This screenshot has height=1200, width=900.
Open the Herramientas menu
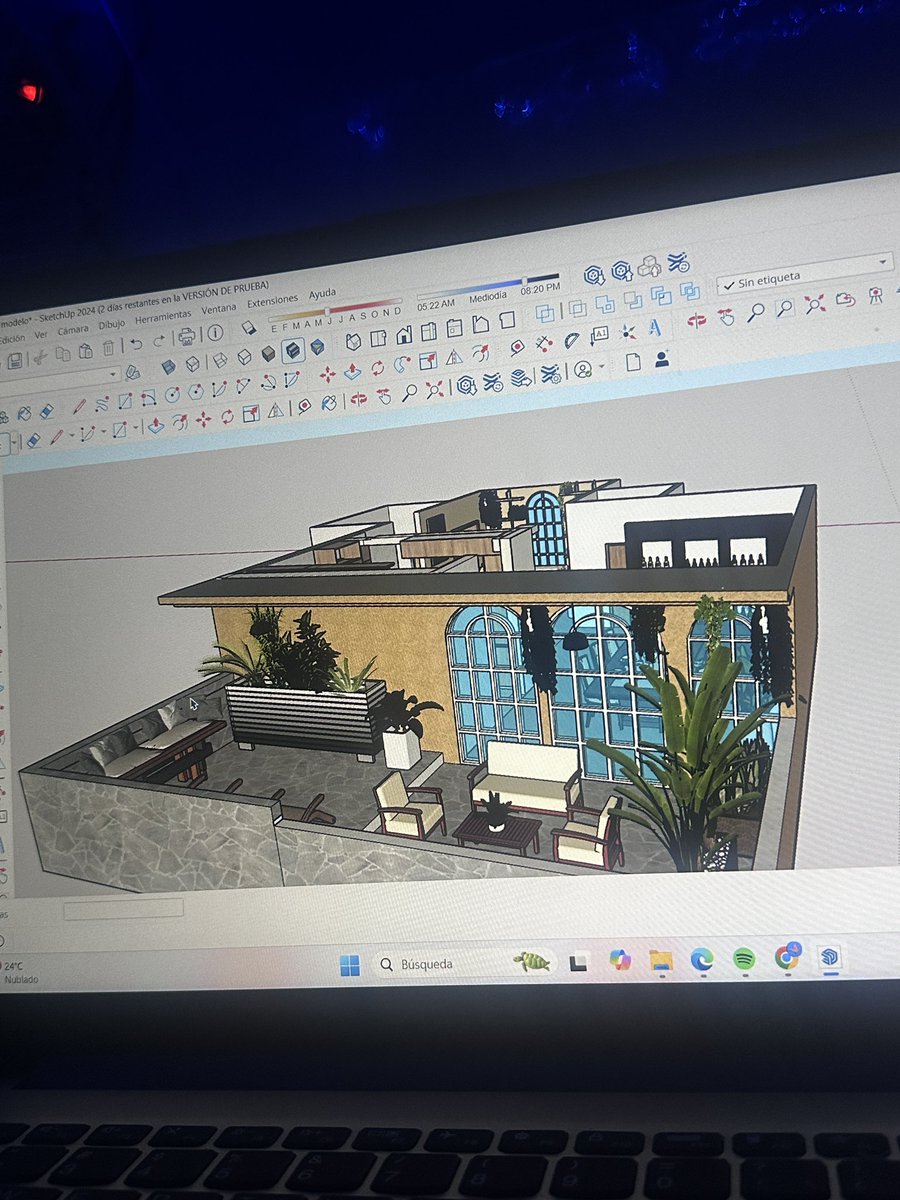click(163, 317)
